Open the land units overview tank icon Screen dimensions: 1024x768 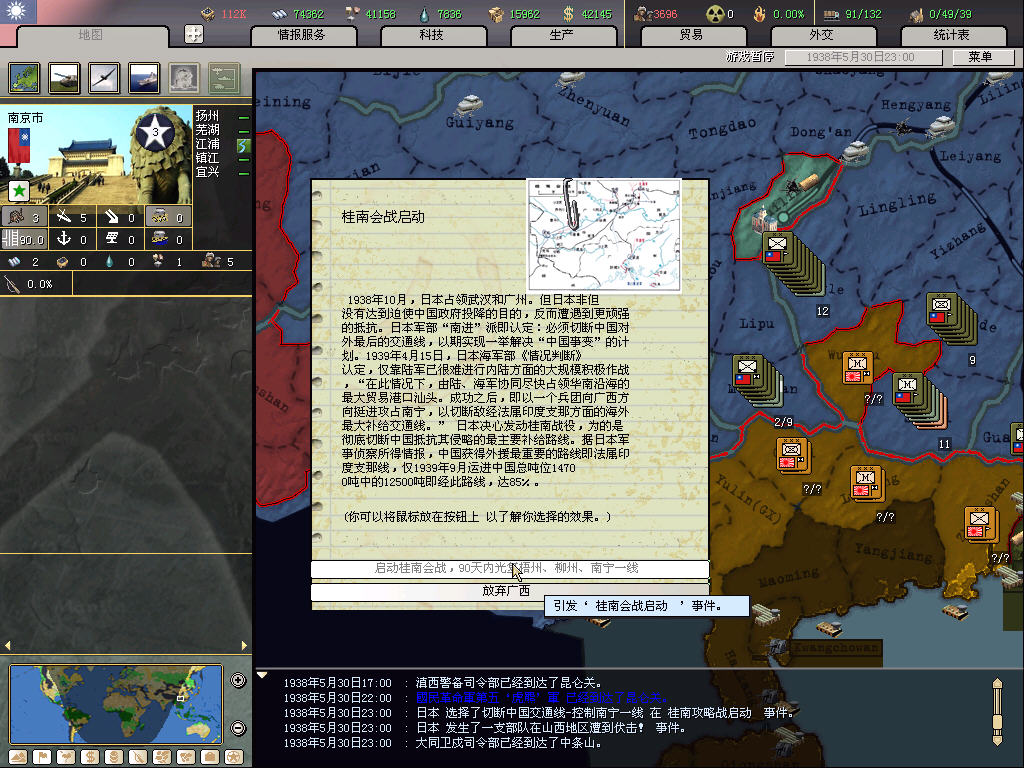pos(64,78)
